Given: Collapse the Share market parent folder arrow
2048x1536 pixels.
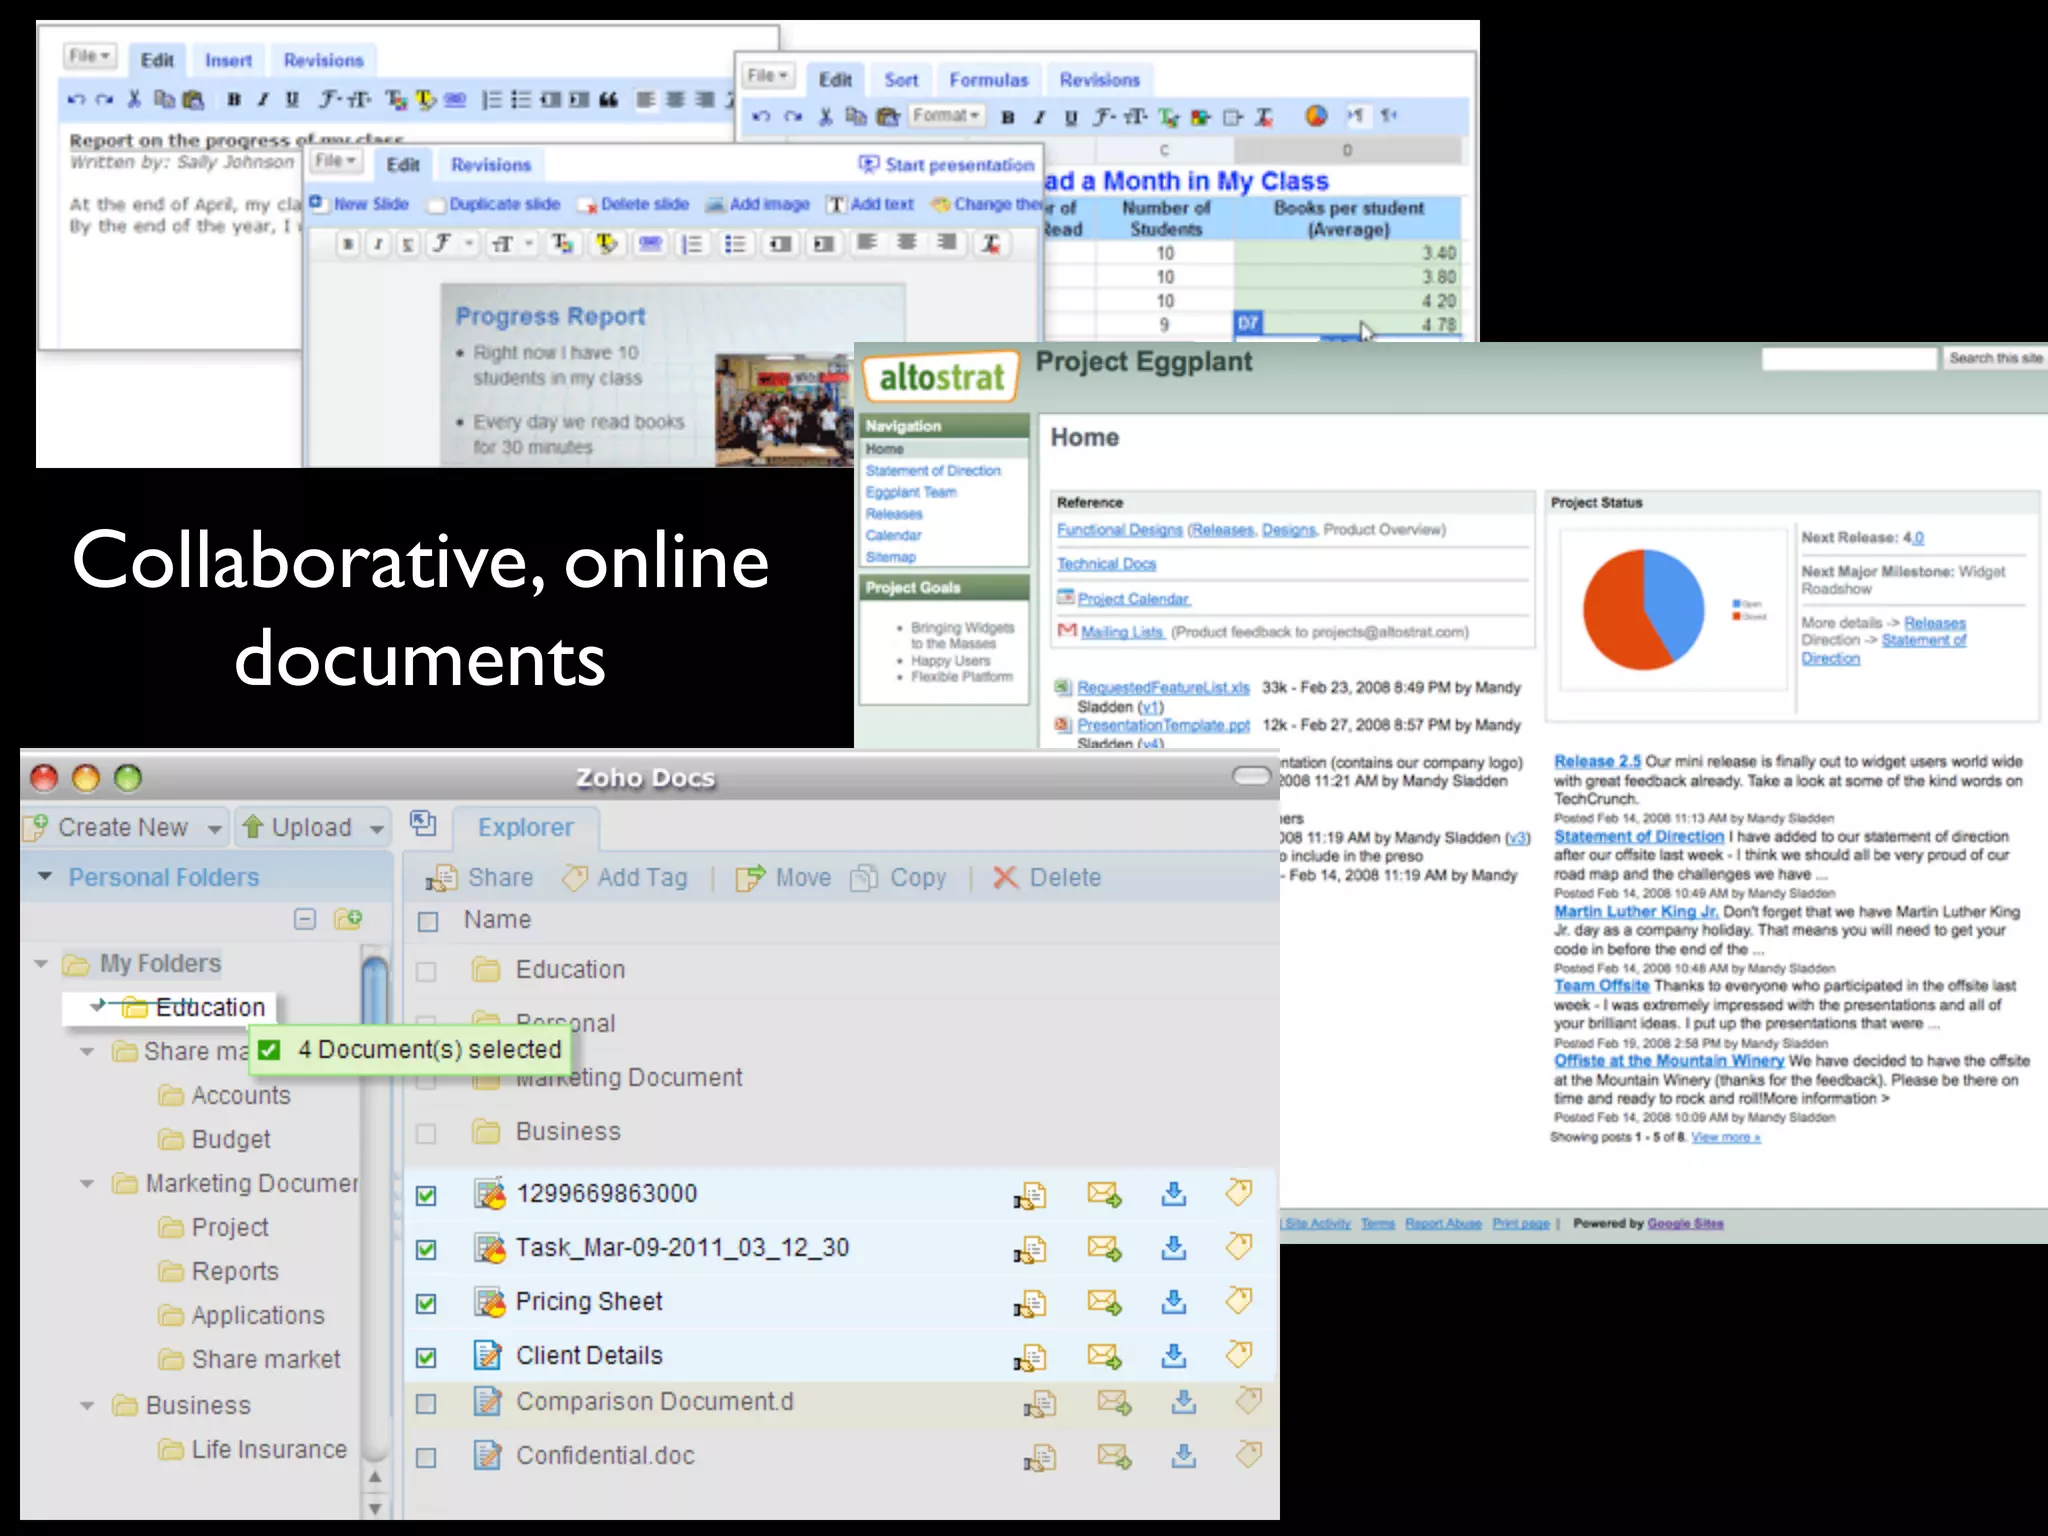Looking at the screenshot, I should pos(87,1052).
